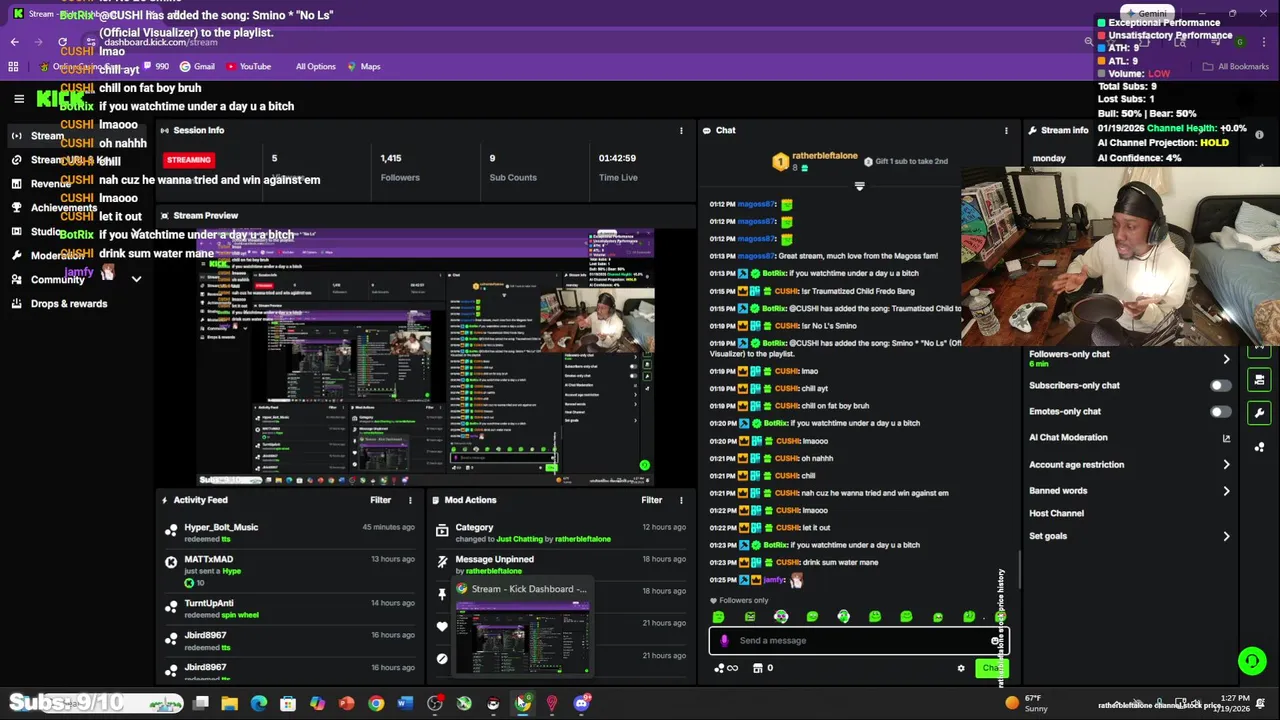Click the bubbles icon in right sidebar

pyautogui.click(x=1259, y=447)
